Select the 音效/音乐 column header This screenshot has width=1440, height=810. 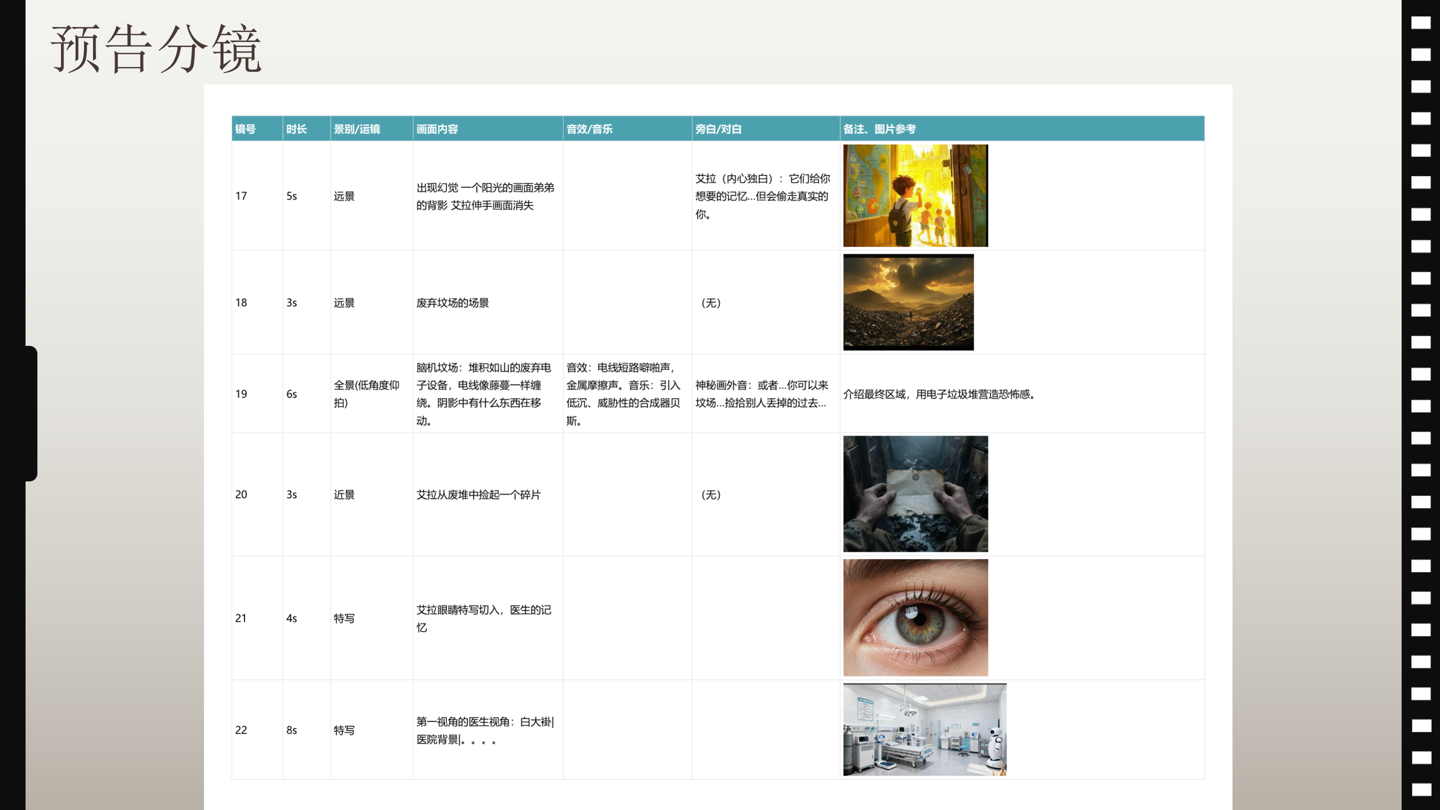click(x=628, y=129)
